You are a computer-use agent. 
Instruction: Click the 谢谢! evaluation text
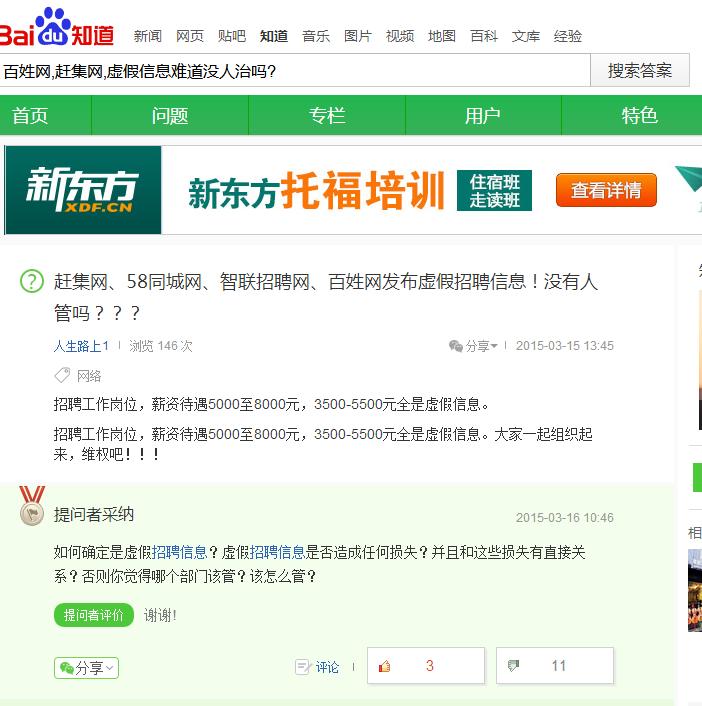point(160,615)
